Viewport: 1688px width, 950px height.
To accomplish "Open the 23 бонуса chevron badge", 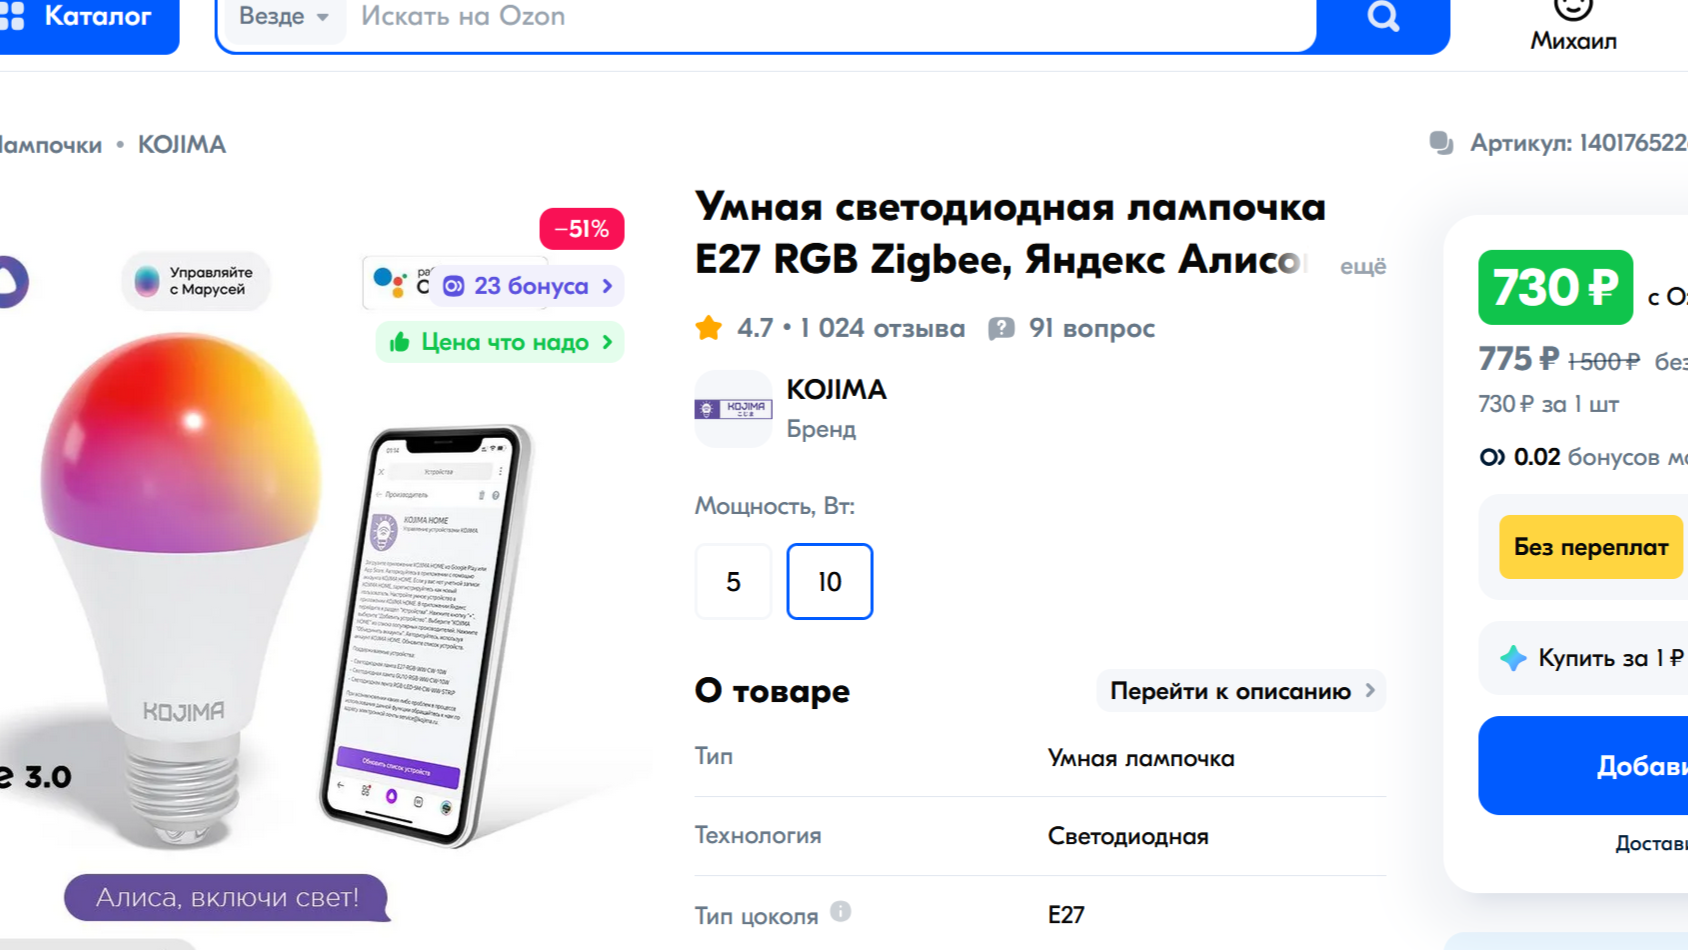I will coord(528,286).
